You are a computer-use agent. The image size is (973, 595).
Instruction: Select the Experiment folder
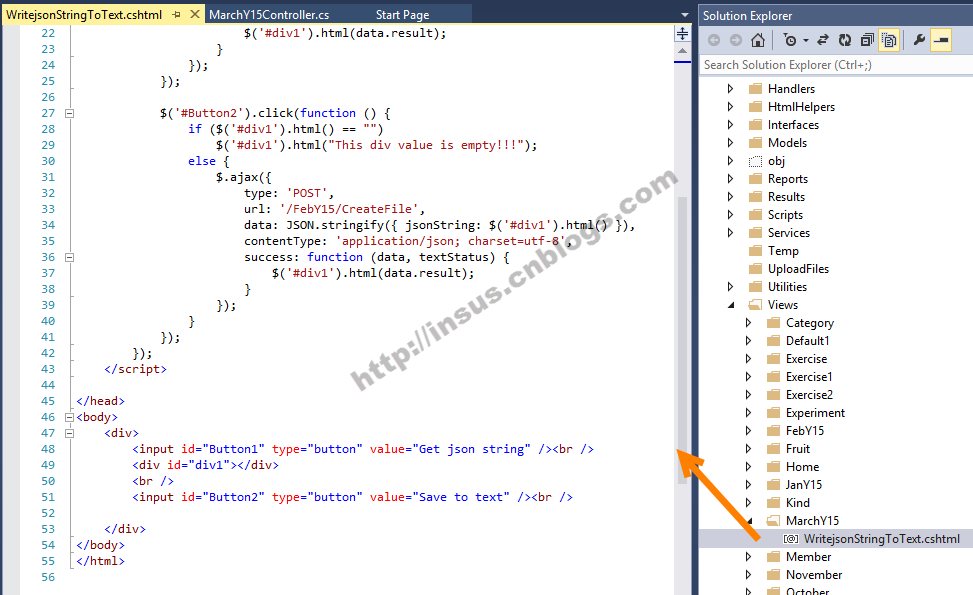coord(815,413)
